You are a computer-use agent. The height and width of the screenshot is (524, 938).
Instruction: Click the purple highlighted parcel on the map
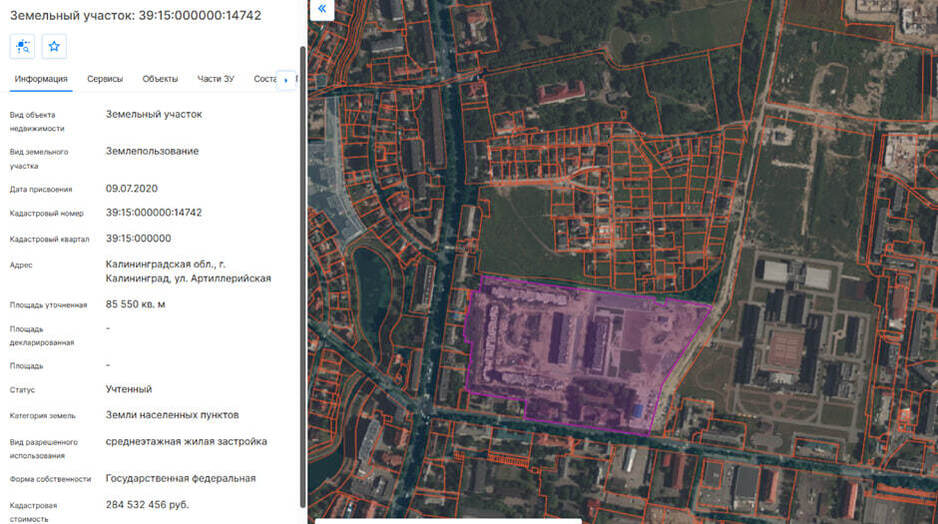pos(580,360)
